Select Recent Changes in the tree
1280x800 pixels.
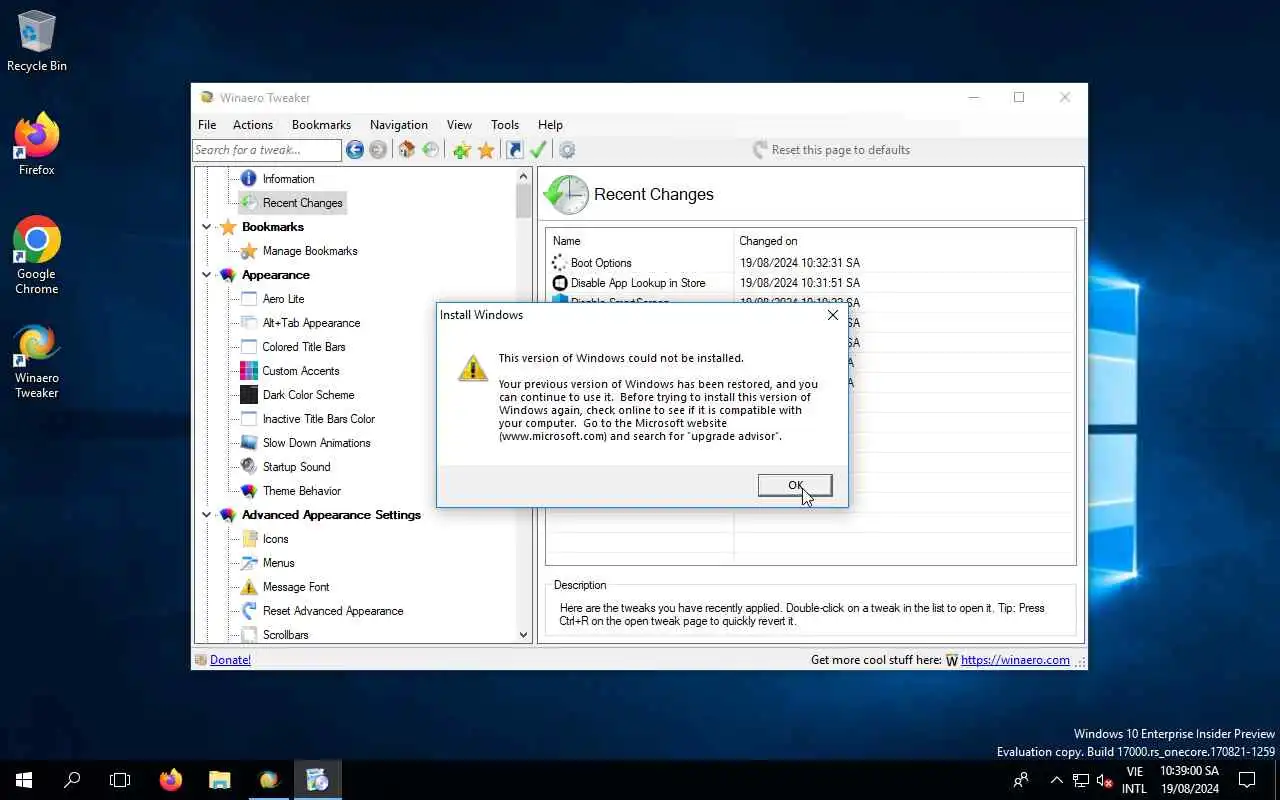click(x=302, y=203)
